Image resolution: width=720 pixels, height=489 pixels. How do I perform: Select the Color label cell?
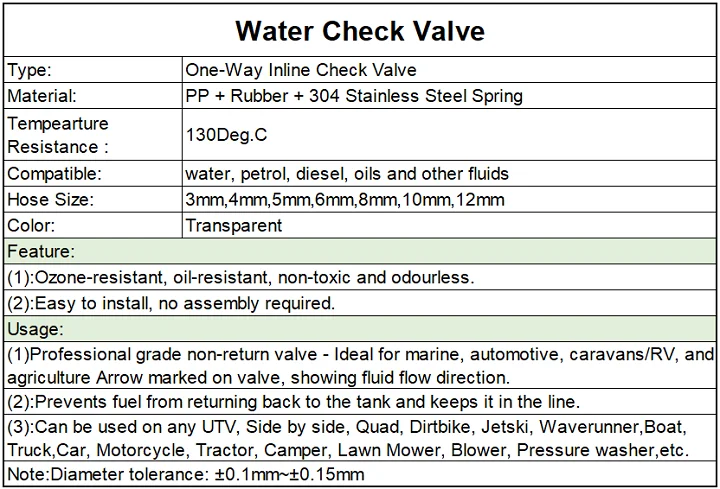click(93, 225)
